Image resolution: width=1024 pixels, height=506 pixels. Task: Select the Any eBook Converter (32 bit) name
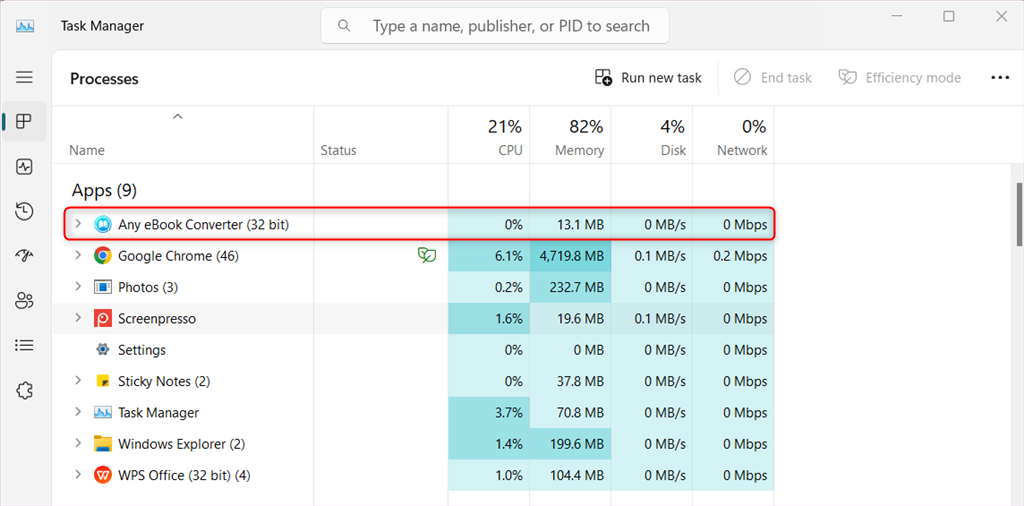pyautogui.click(x=203, y=225)
